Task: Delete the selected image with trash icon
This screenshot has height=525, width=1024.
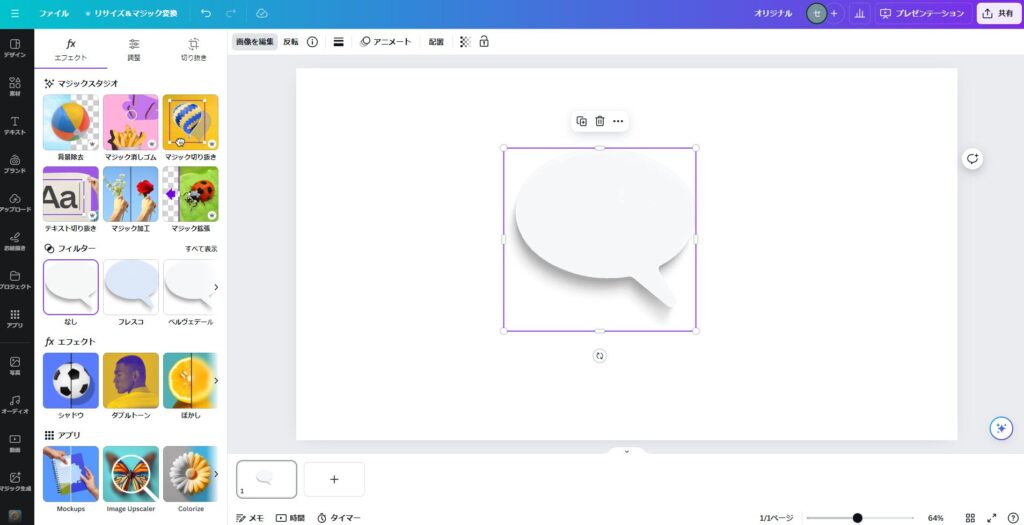Action: 600,121
